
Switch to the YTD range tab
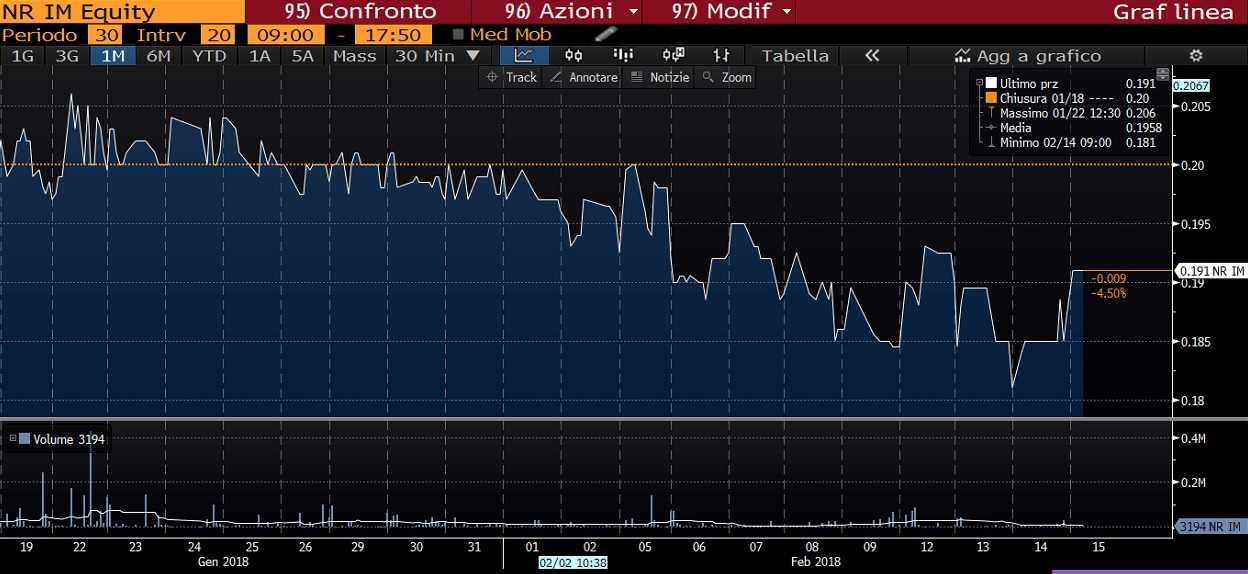point(209,56)
